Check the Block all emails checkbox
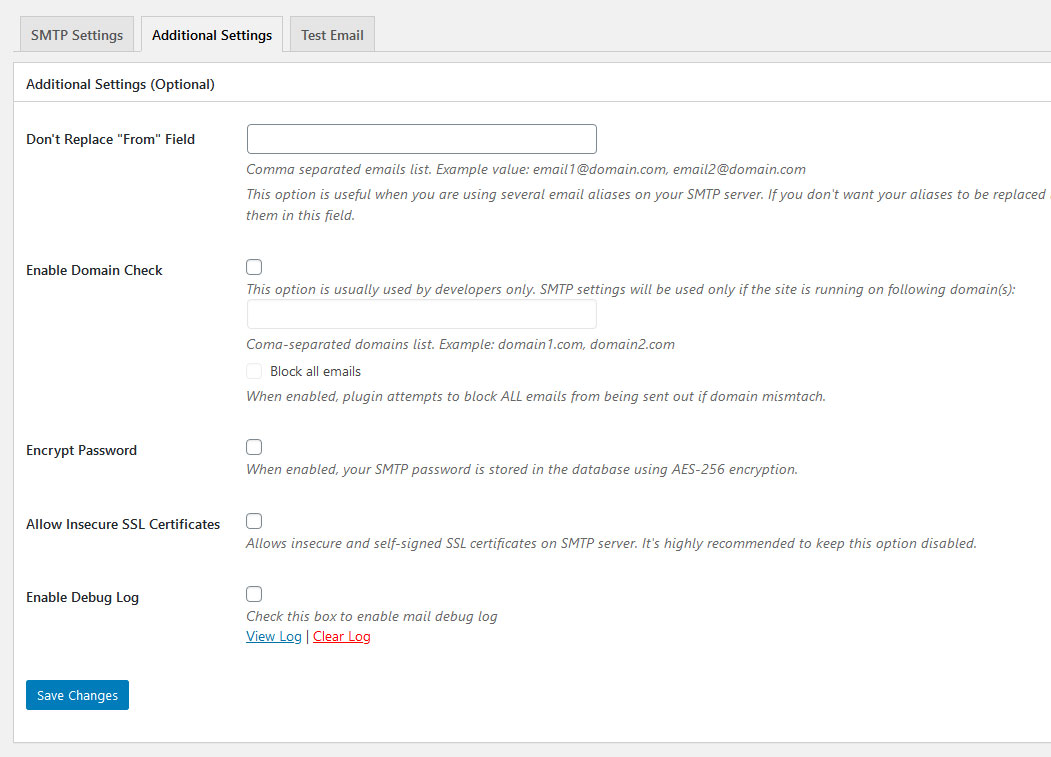The height and width of the screenshot is (757, 1051). (254, 371)
